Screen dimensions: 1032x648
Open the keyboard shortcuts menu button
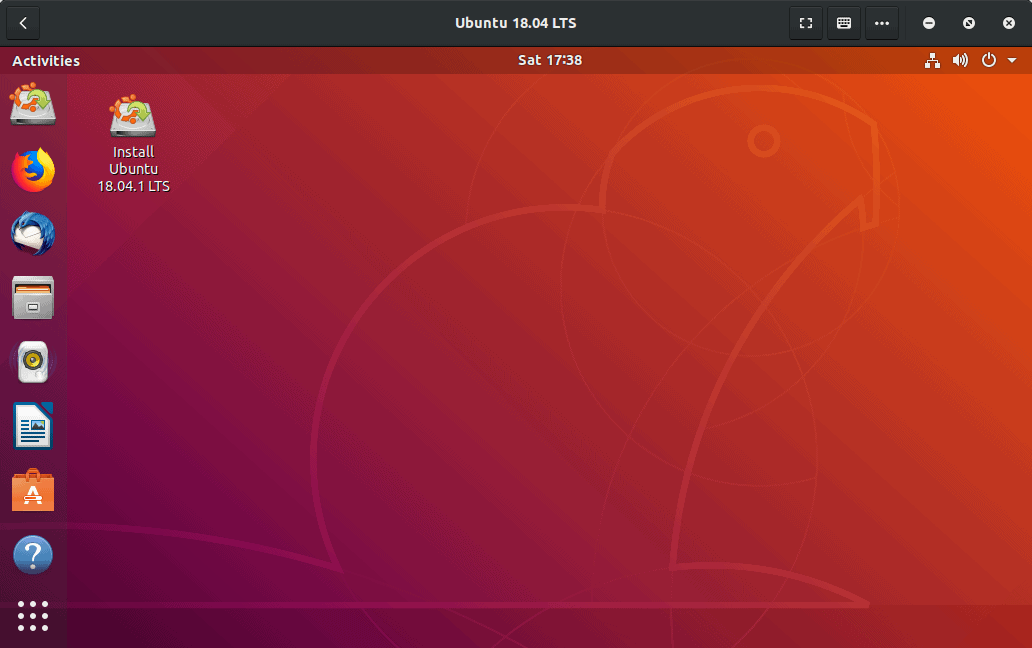844,23
